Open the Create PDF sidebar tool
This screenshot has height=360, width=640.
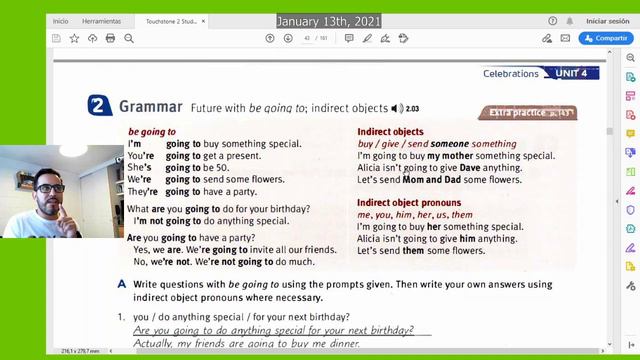[x=631, y=115]
